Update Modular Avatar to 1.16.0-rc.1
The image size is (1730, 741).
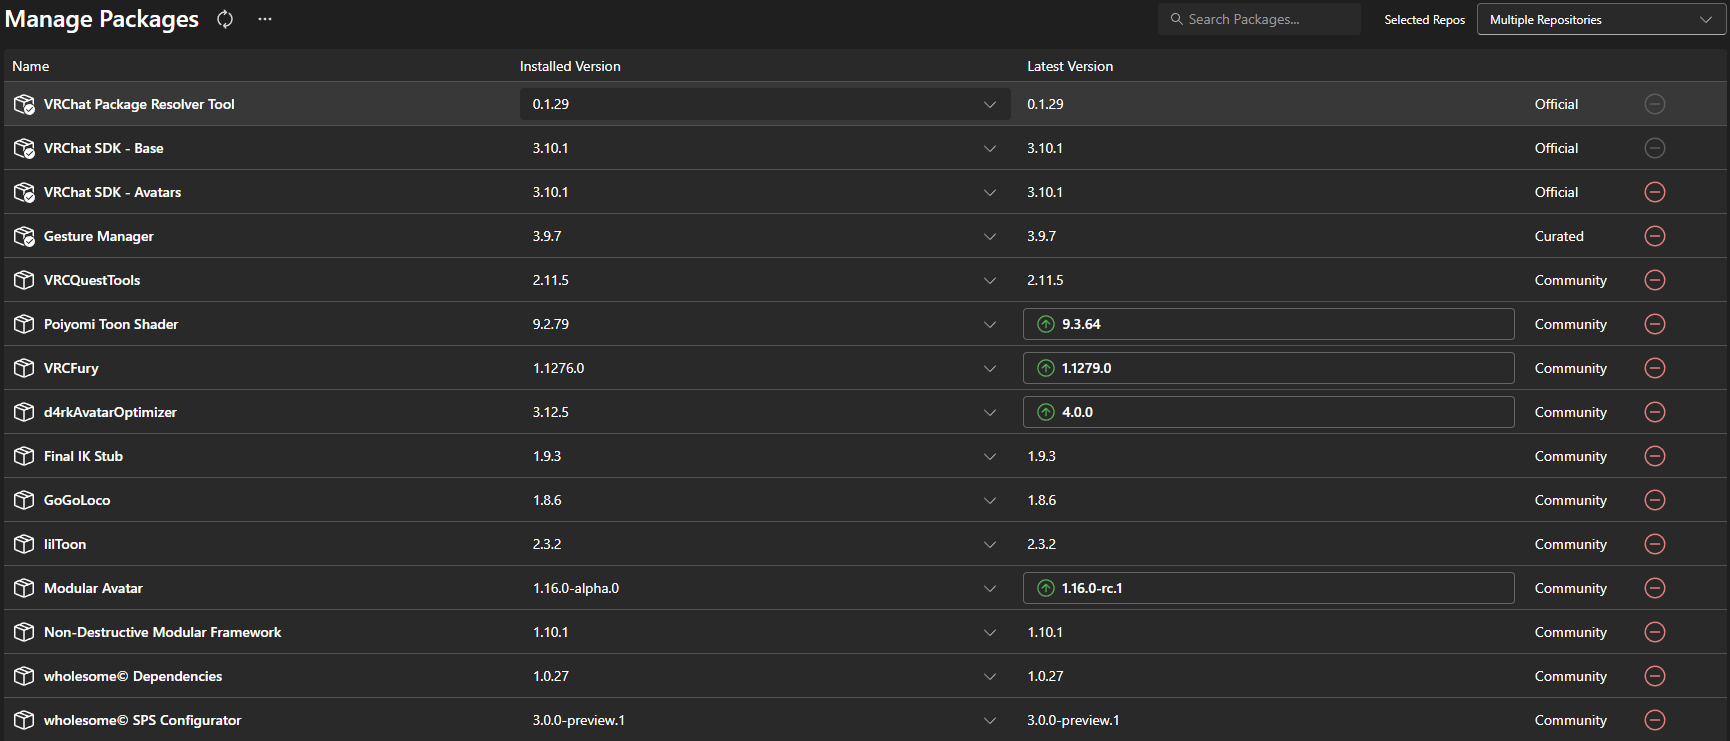pos(1268,588)
